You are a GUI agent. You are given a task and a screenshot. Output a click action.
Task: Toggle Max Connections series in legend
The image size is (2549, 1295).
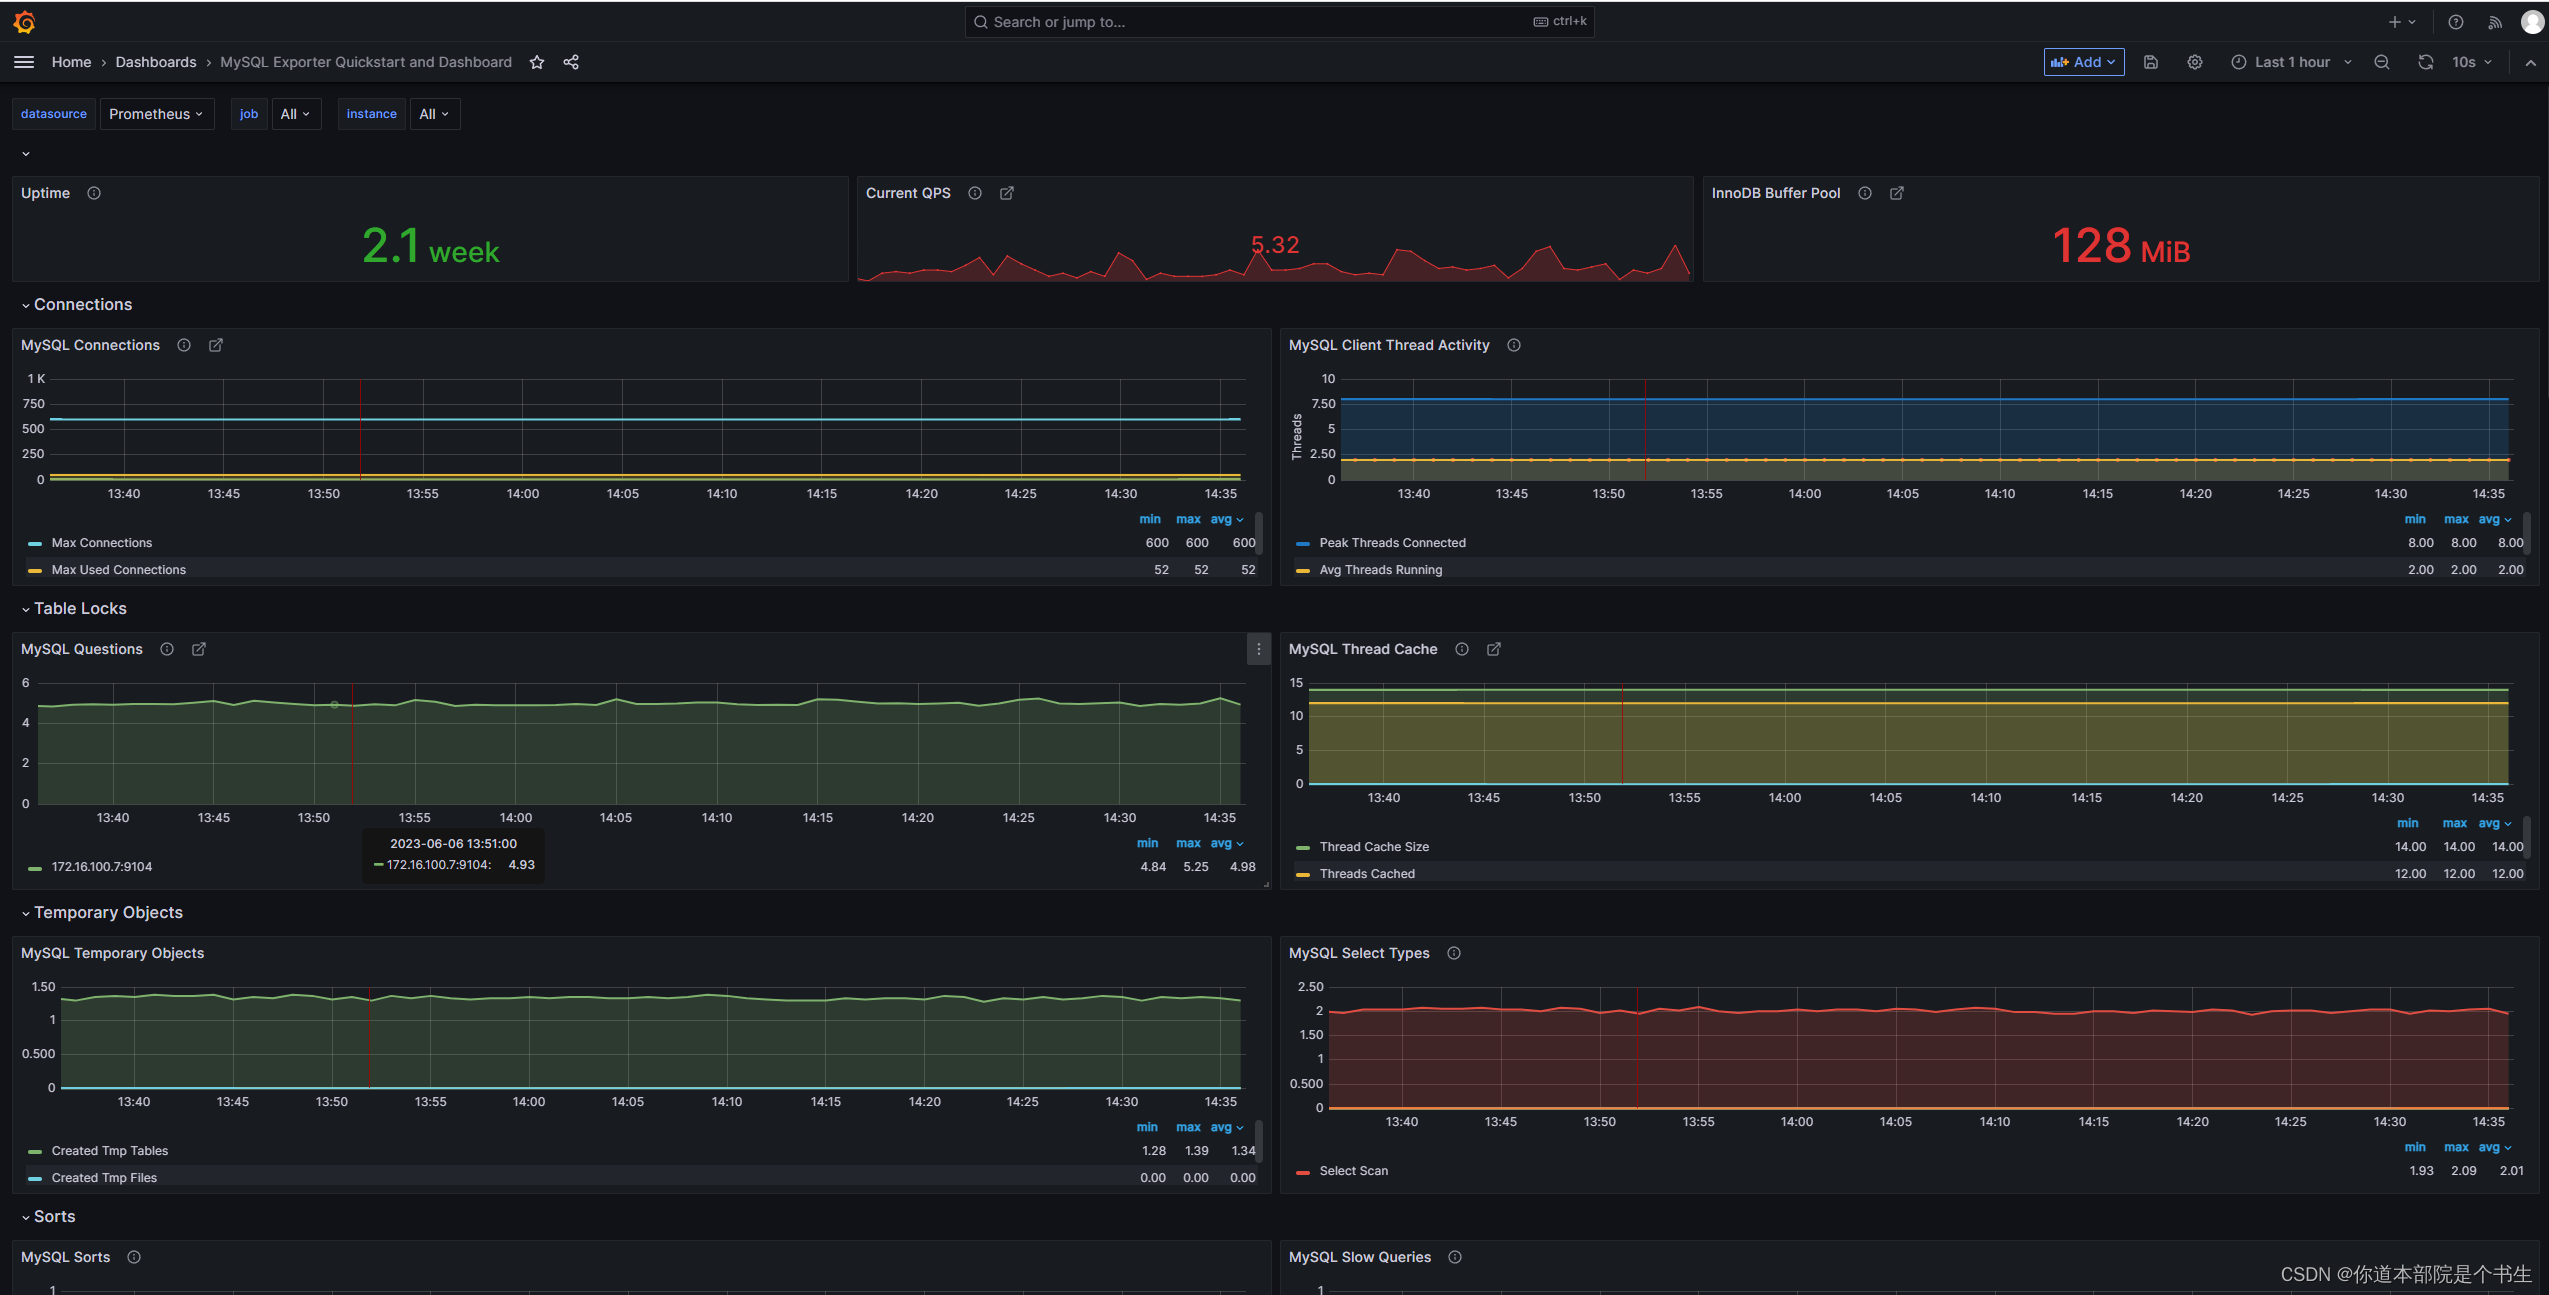tap(101, 543)
